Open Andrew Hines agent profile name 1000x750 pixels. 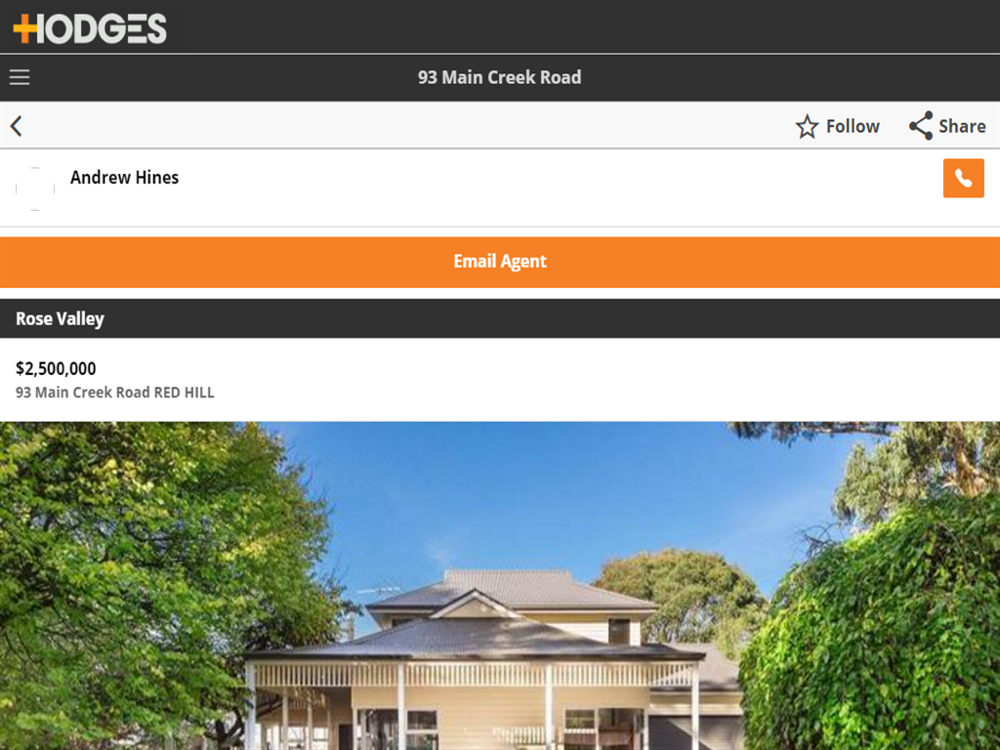click(124, 177)
